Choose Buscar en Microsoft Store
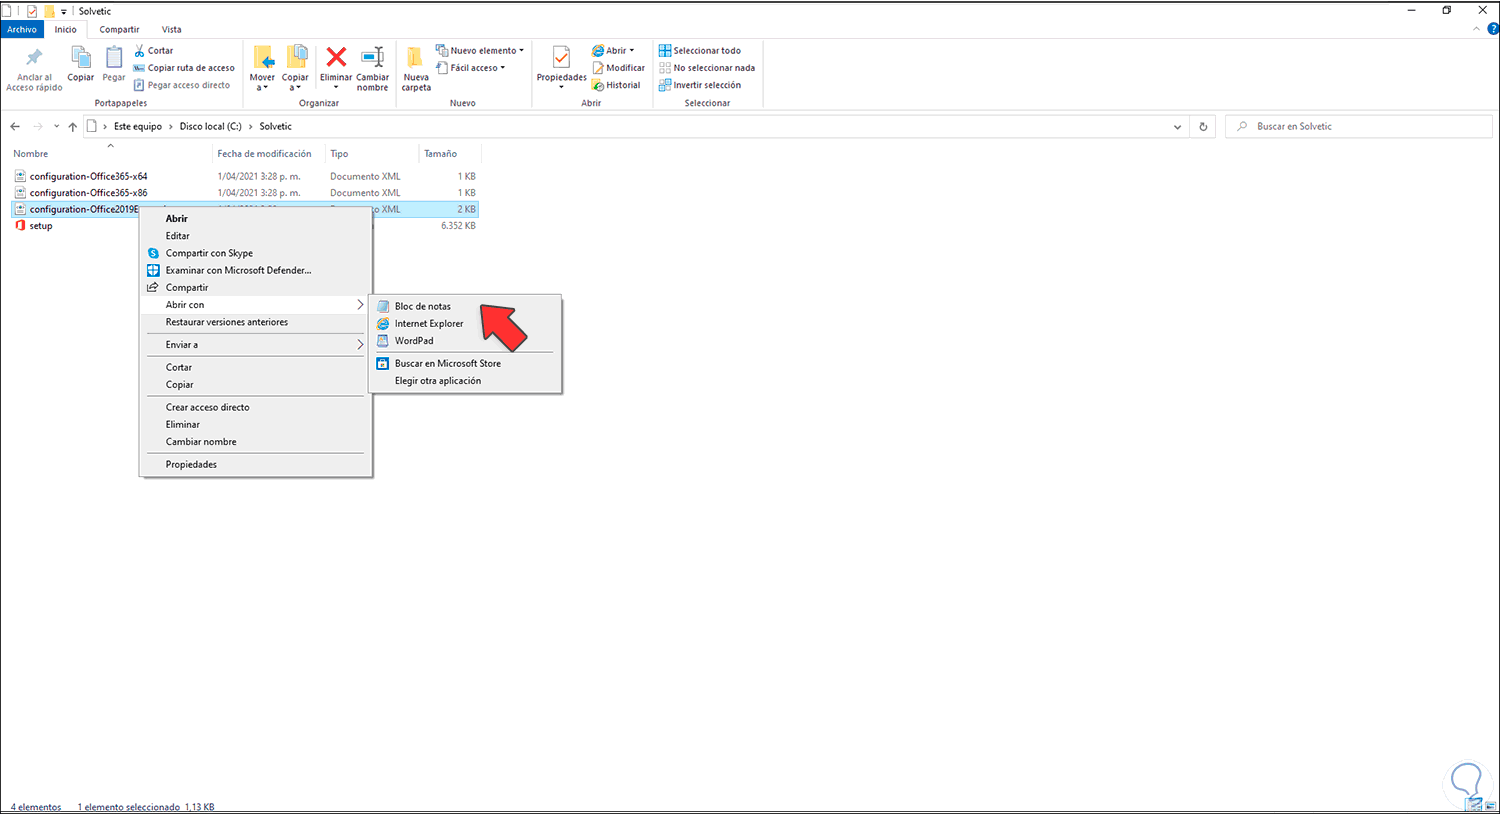1500x815 pixels. click(465, 363)
